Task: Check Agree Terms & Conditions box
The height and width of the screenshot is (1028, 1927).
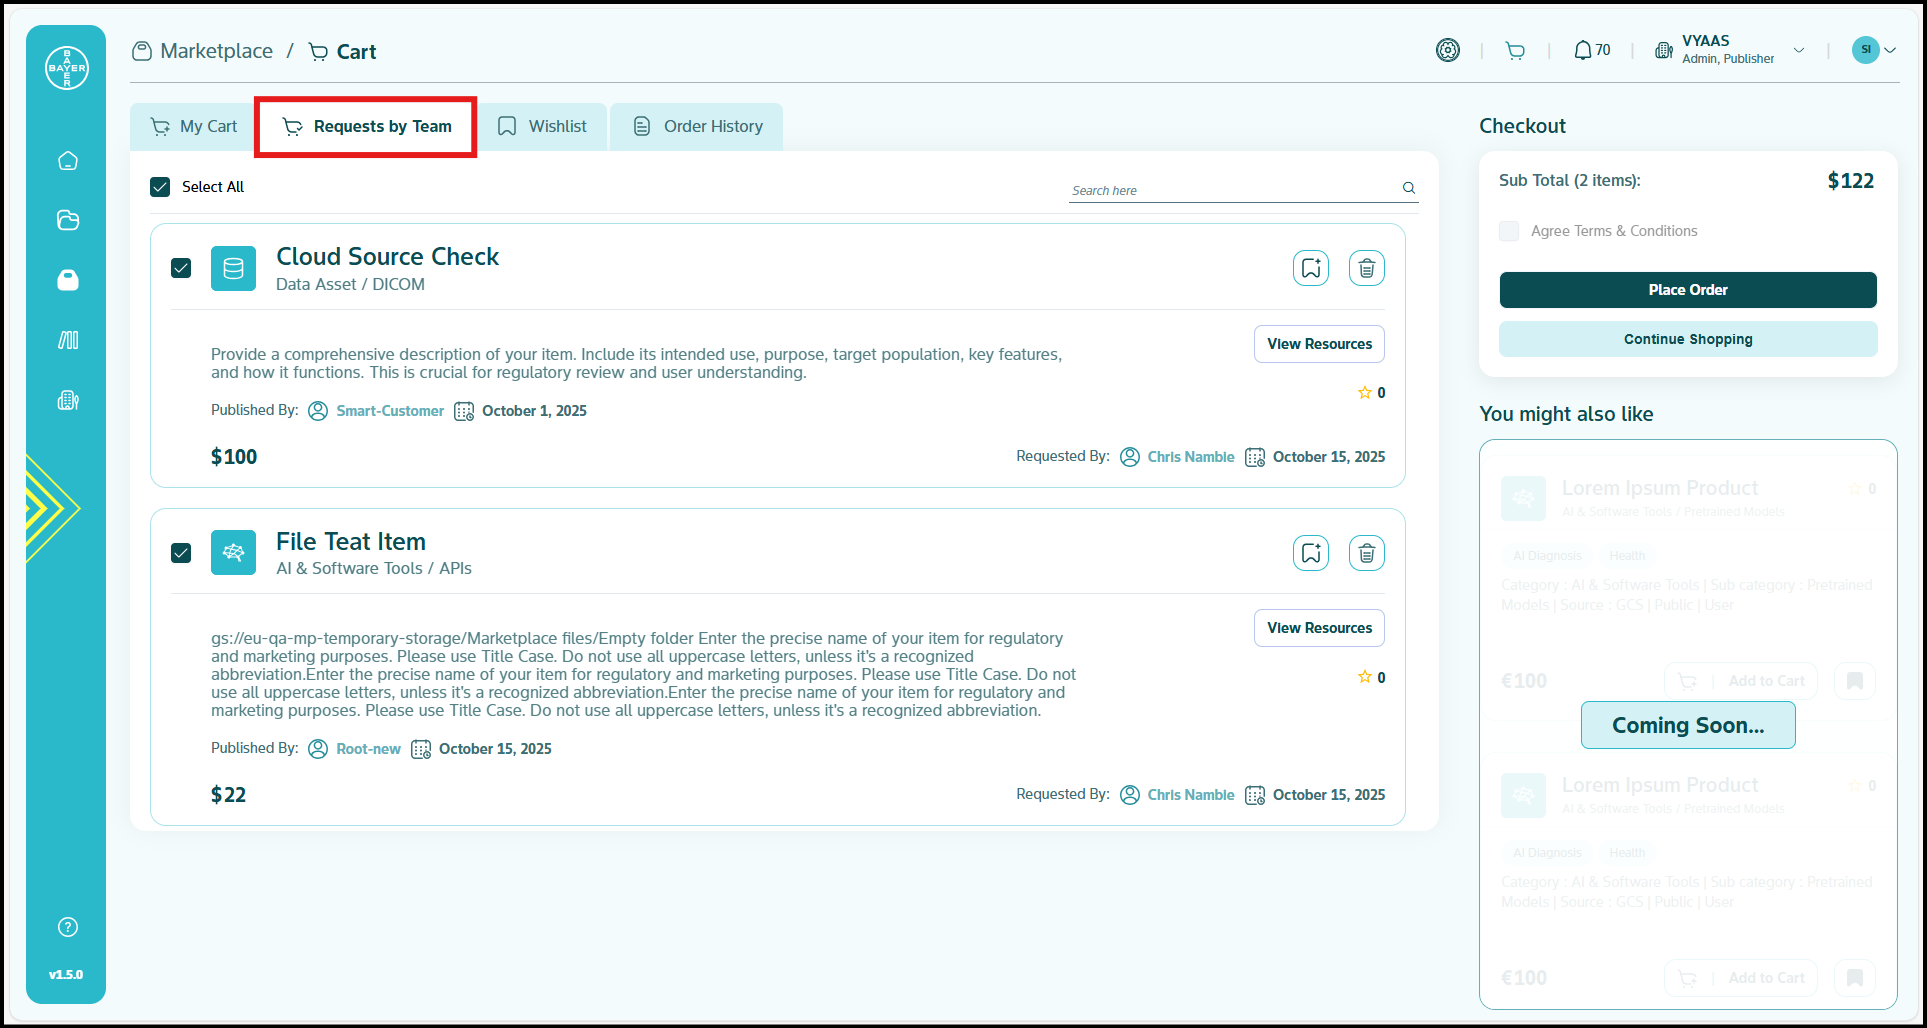Action: (x=1509, y=231)
